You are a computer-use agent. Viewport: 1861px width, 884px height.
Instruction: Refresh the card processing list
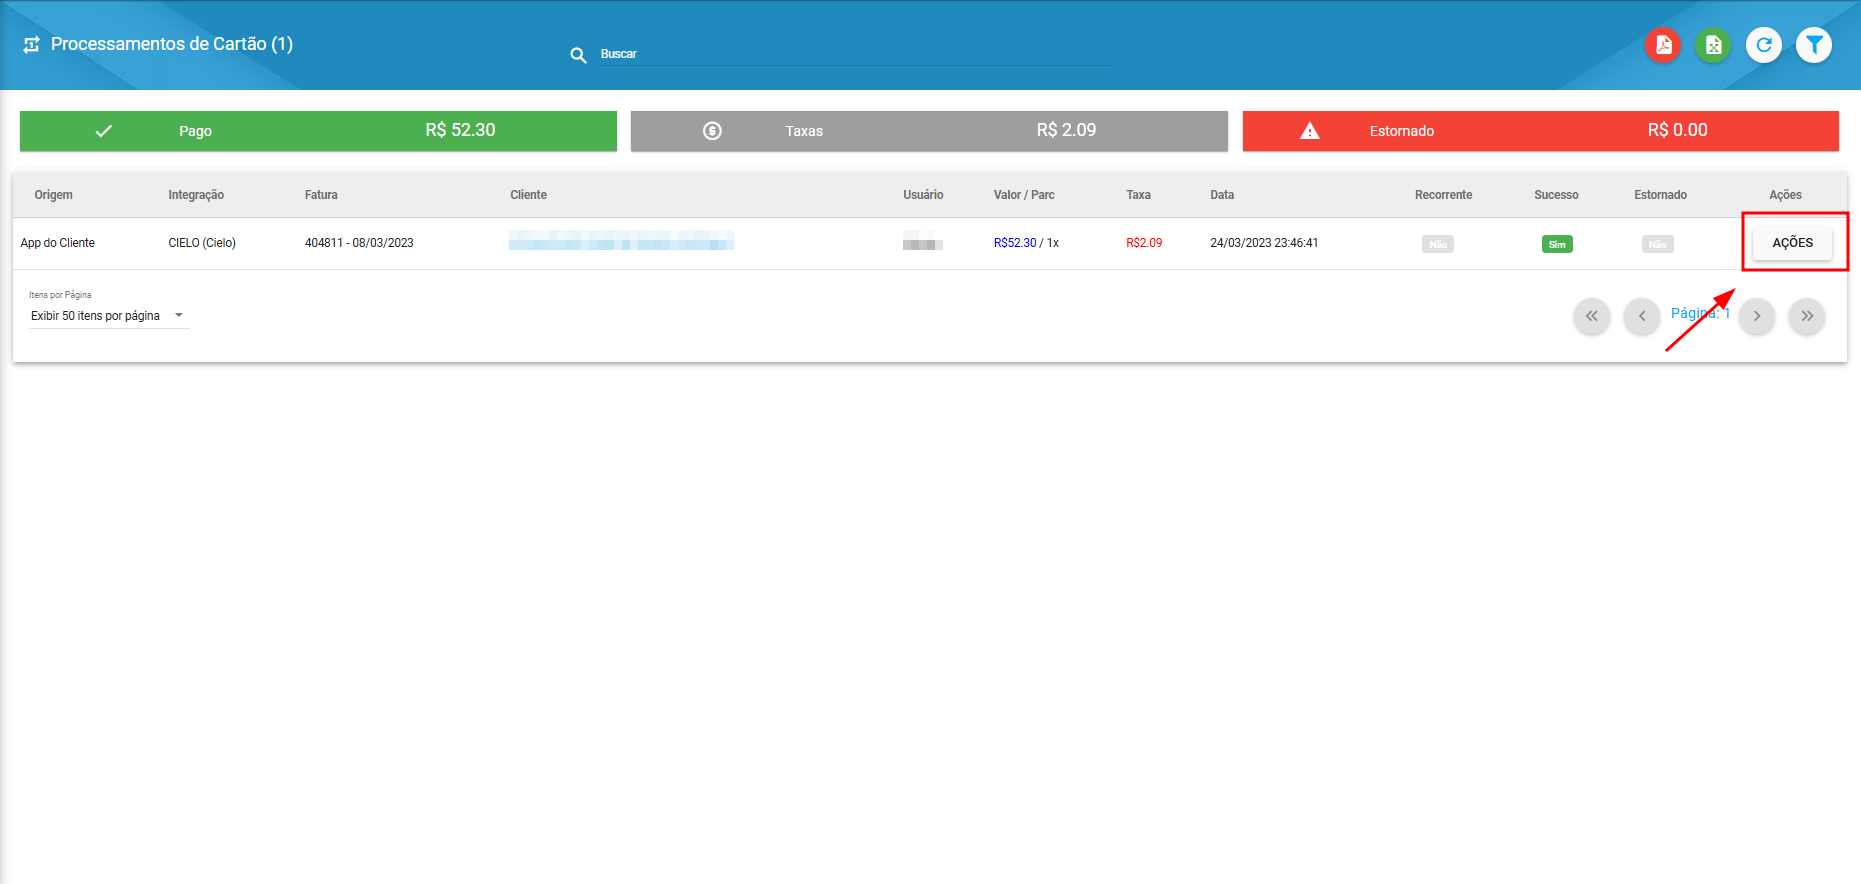click(x=1764, y=45)
